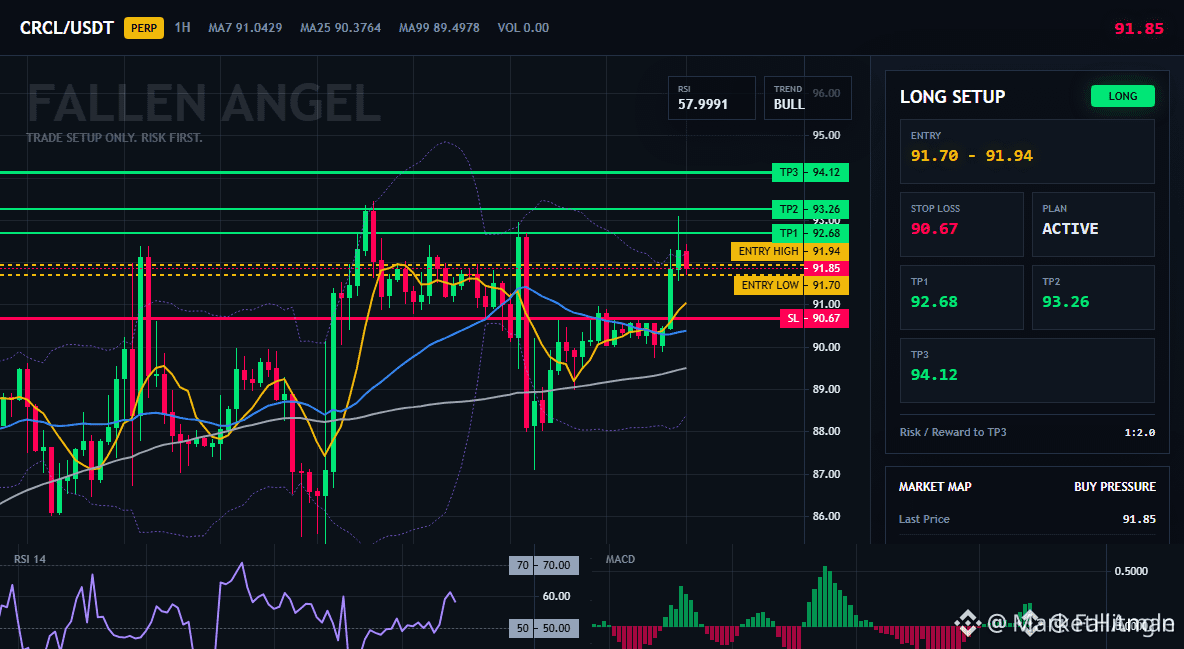The height and width of the screenshot is (649, 1184).
Task: Click the 1:2.0 ratio value
Action: tap(1139, 432)
